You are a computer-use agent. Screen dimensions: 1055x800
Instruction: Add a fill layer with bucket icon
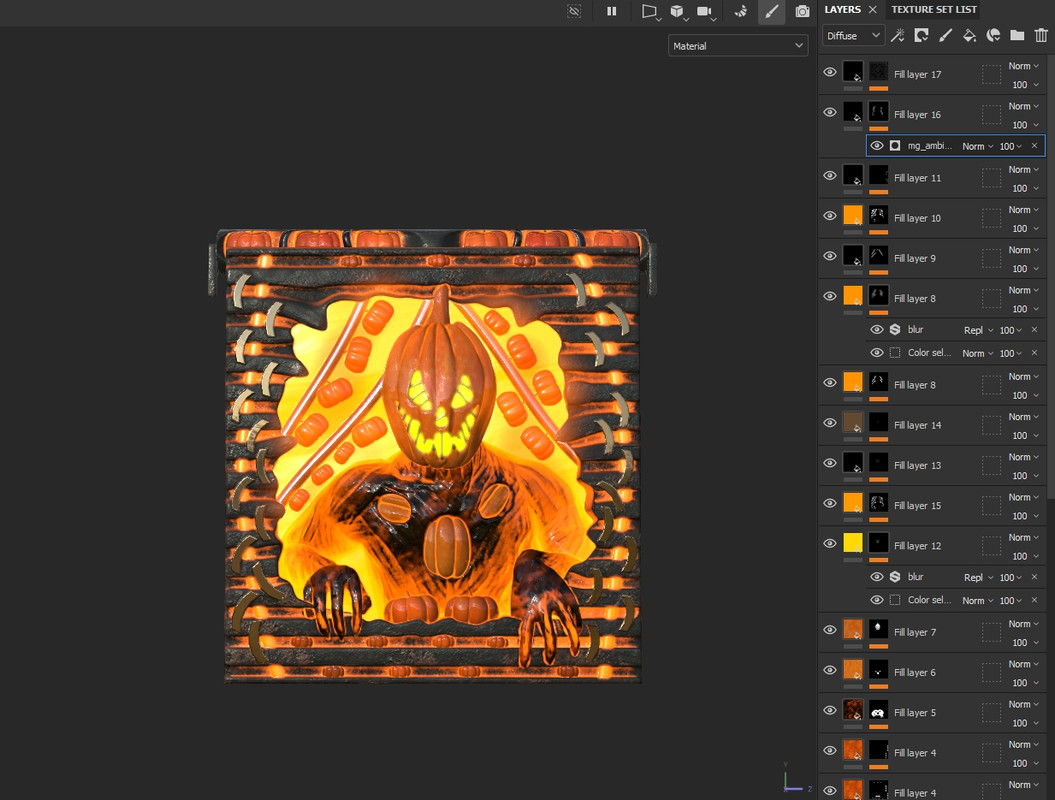point(970,36)
